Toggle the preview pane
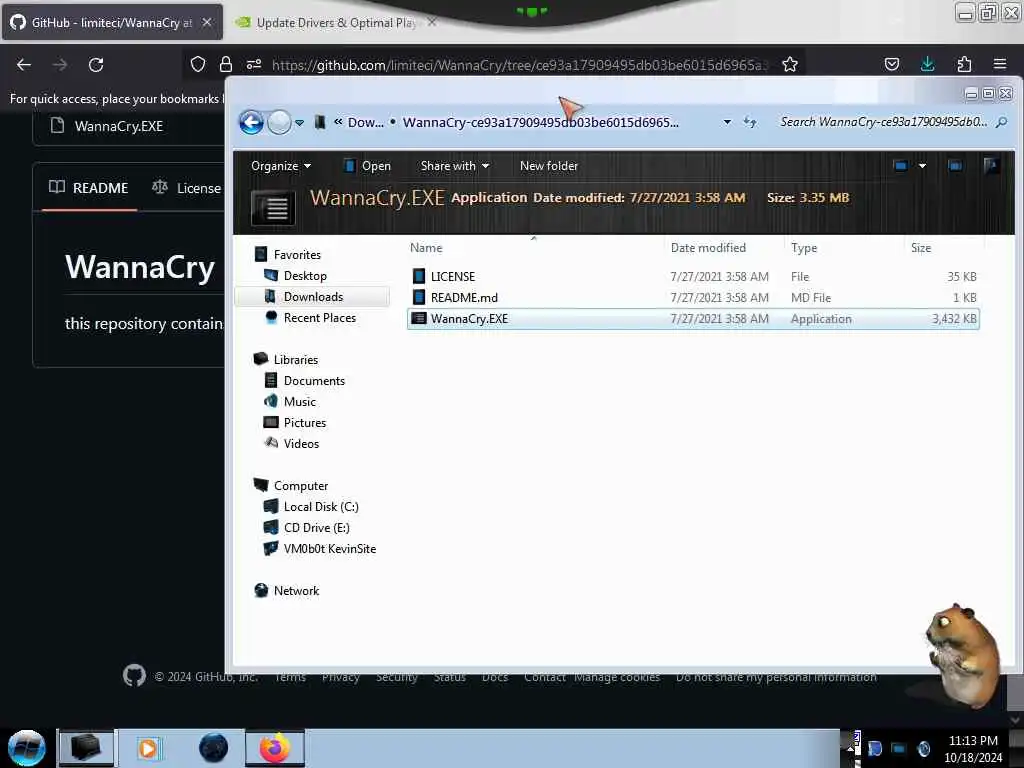 tap(955, 166)
